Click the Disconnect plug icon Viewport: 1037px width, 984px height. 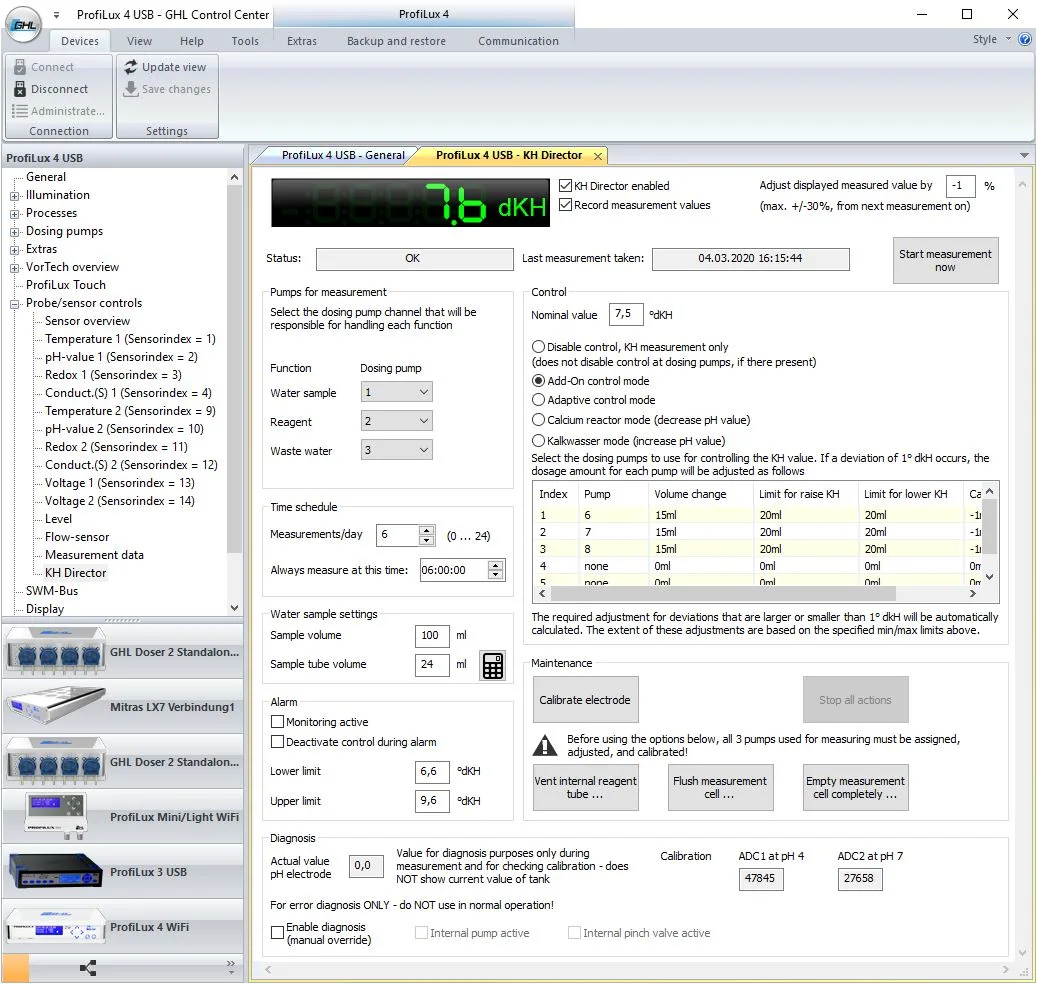[20, 89]
